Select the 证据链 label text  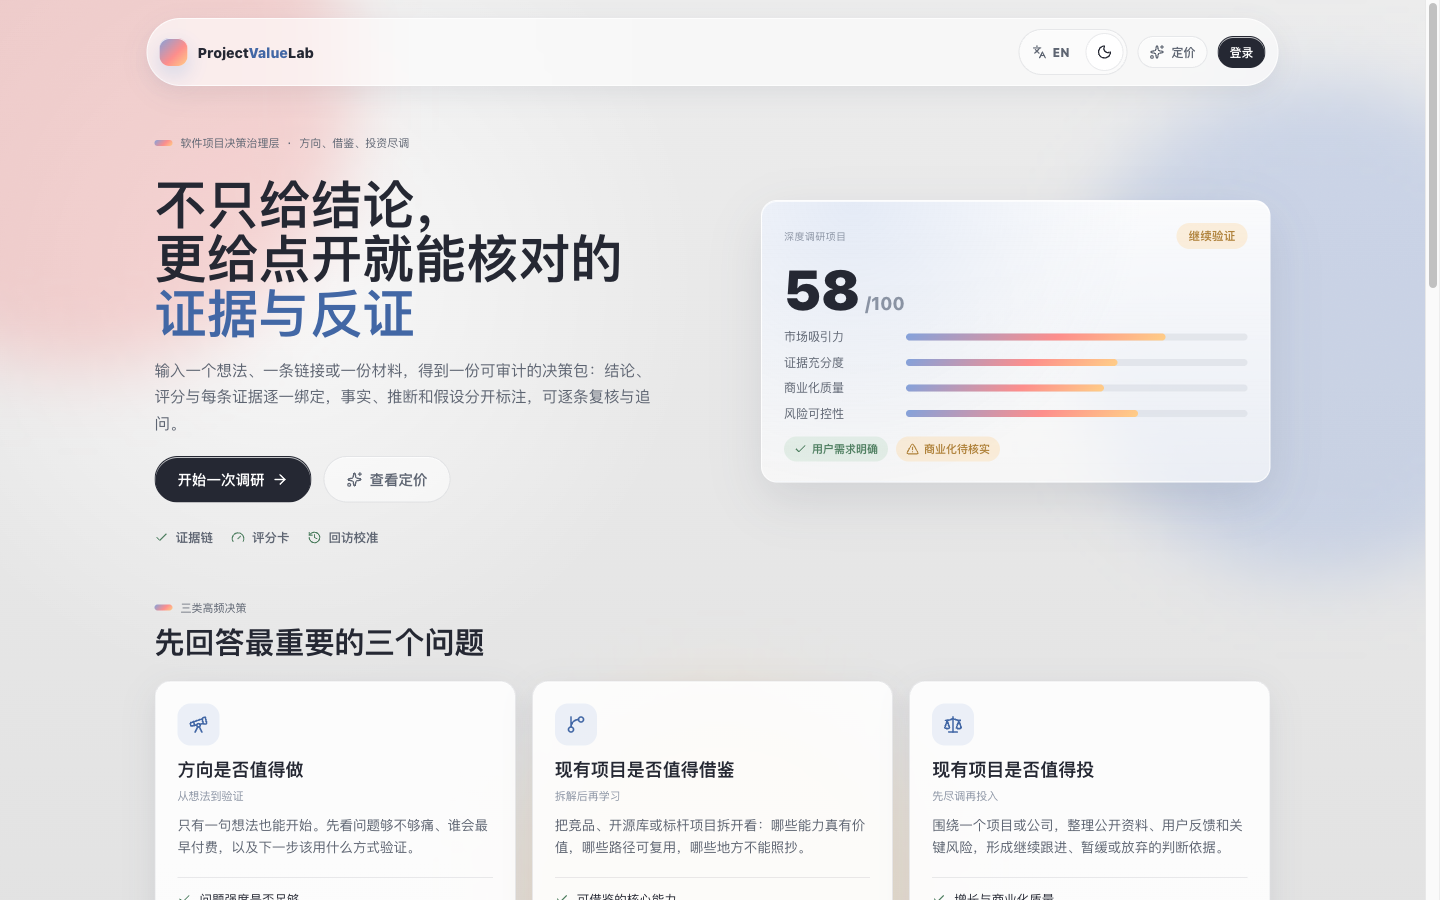(194, 537)
